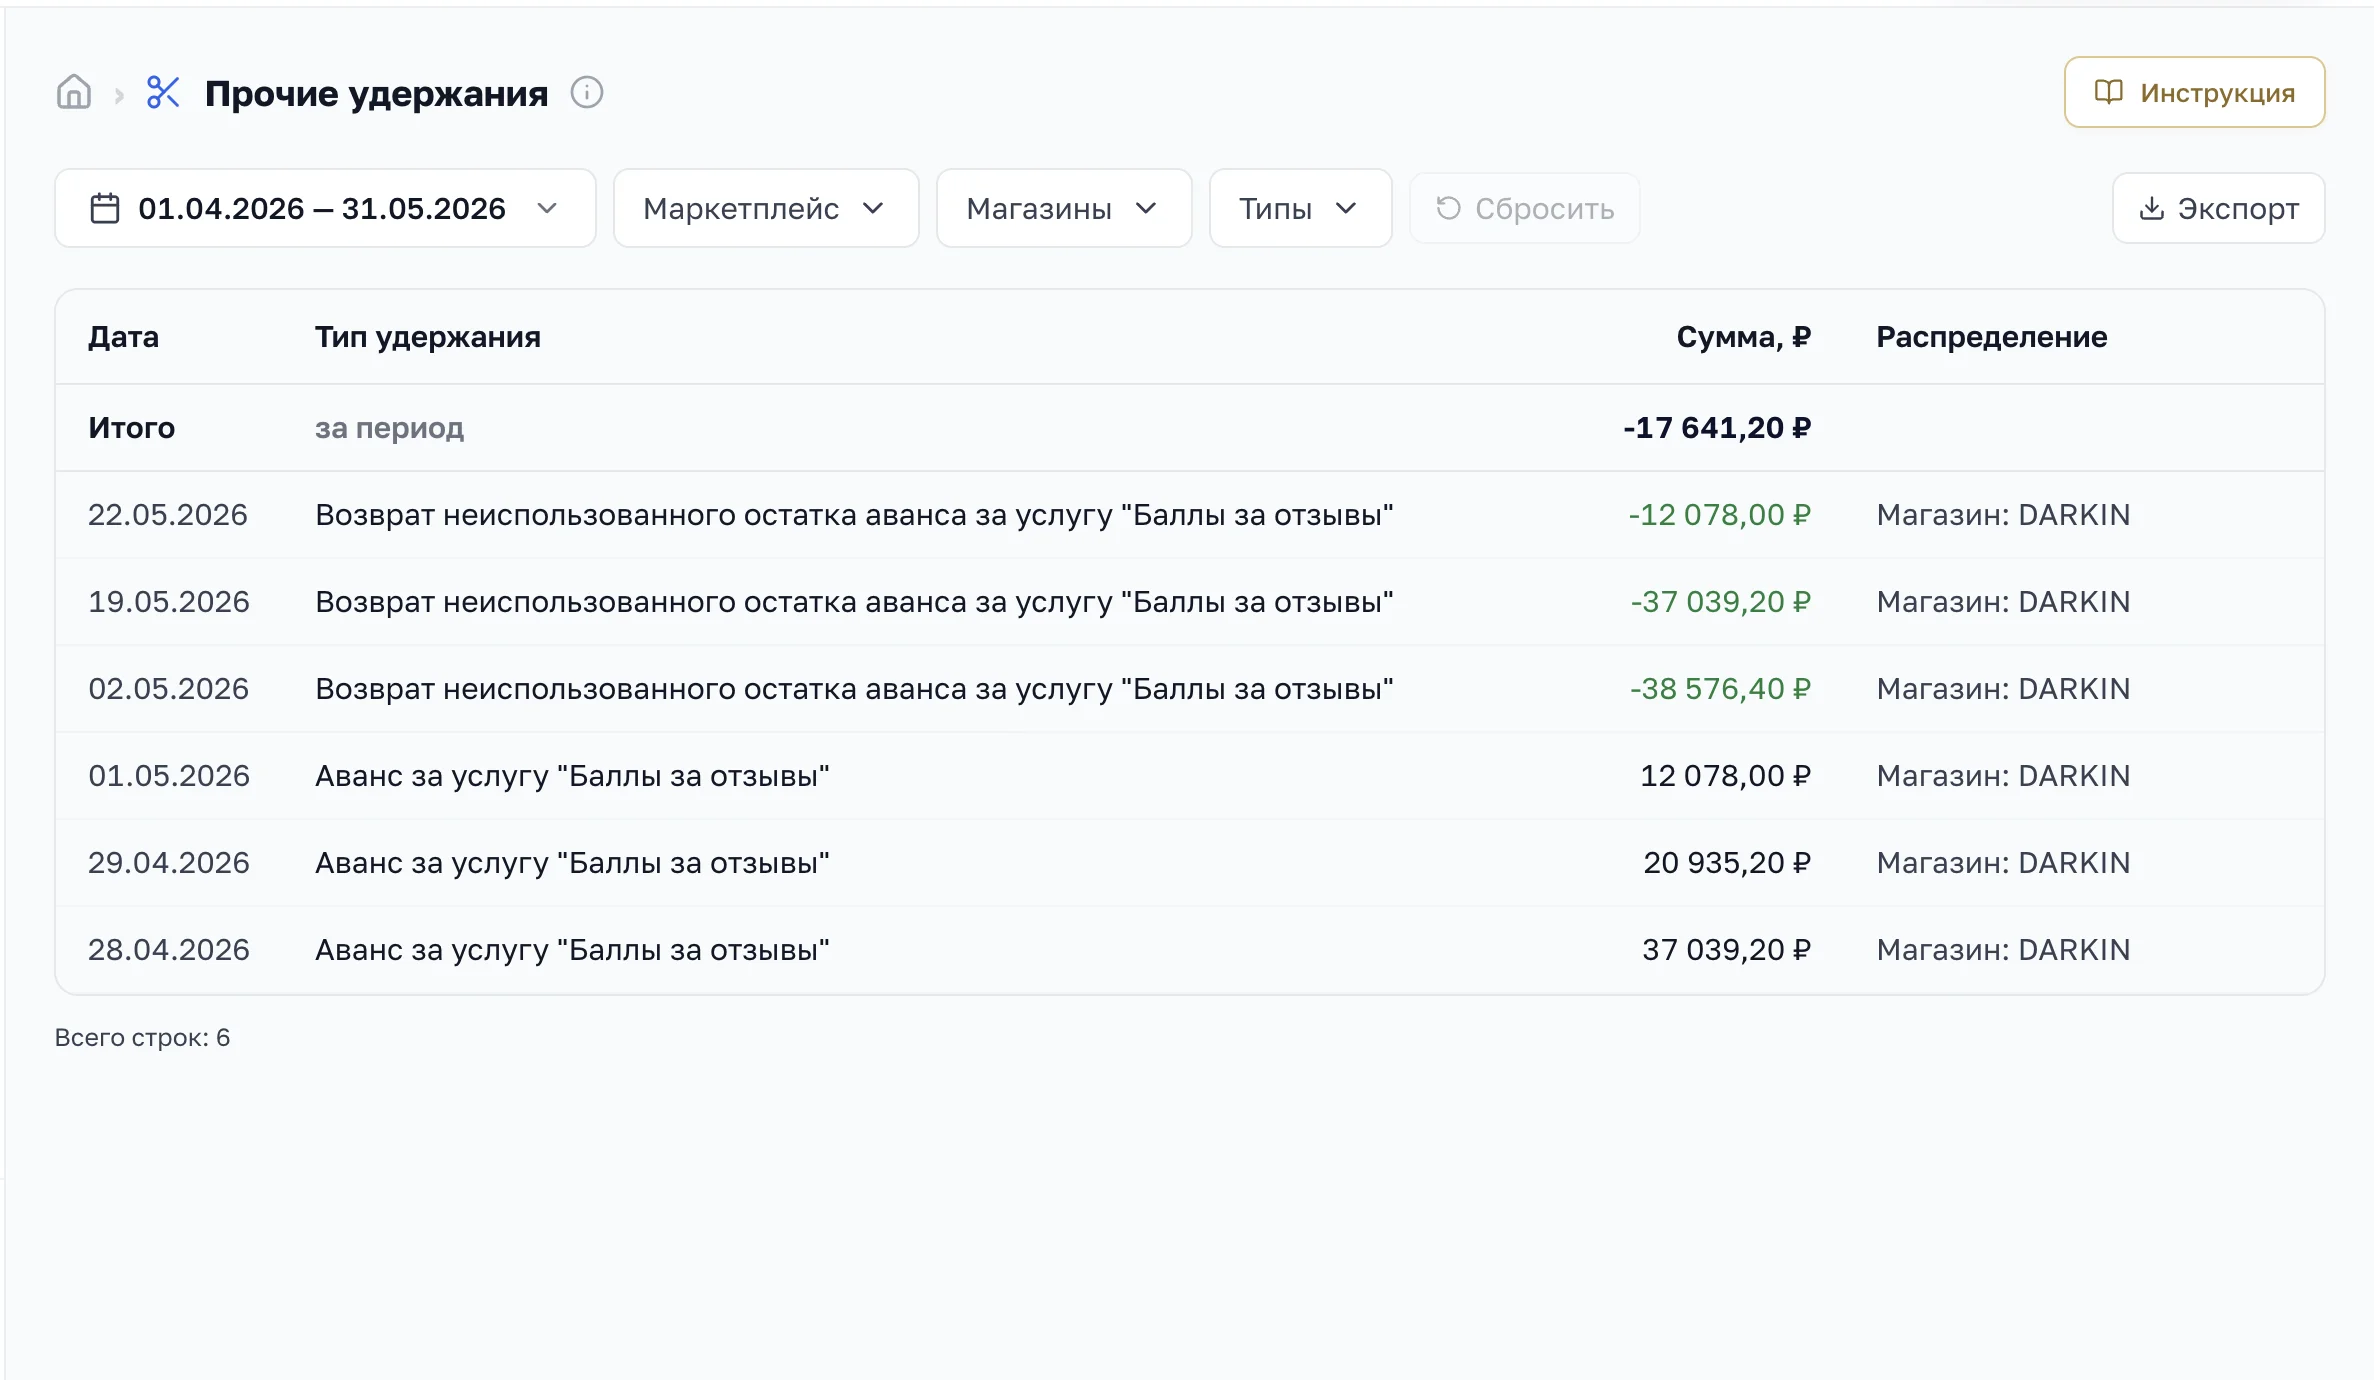Click the Дата column header

(123, 337)
